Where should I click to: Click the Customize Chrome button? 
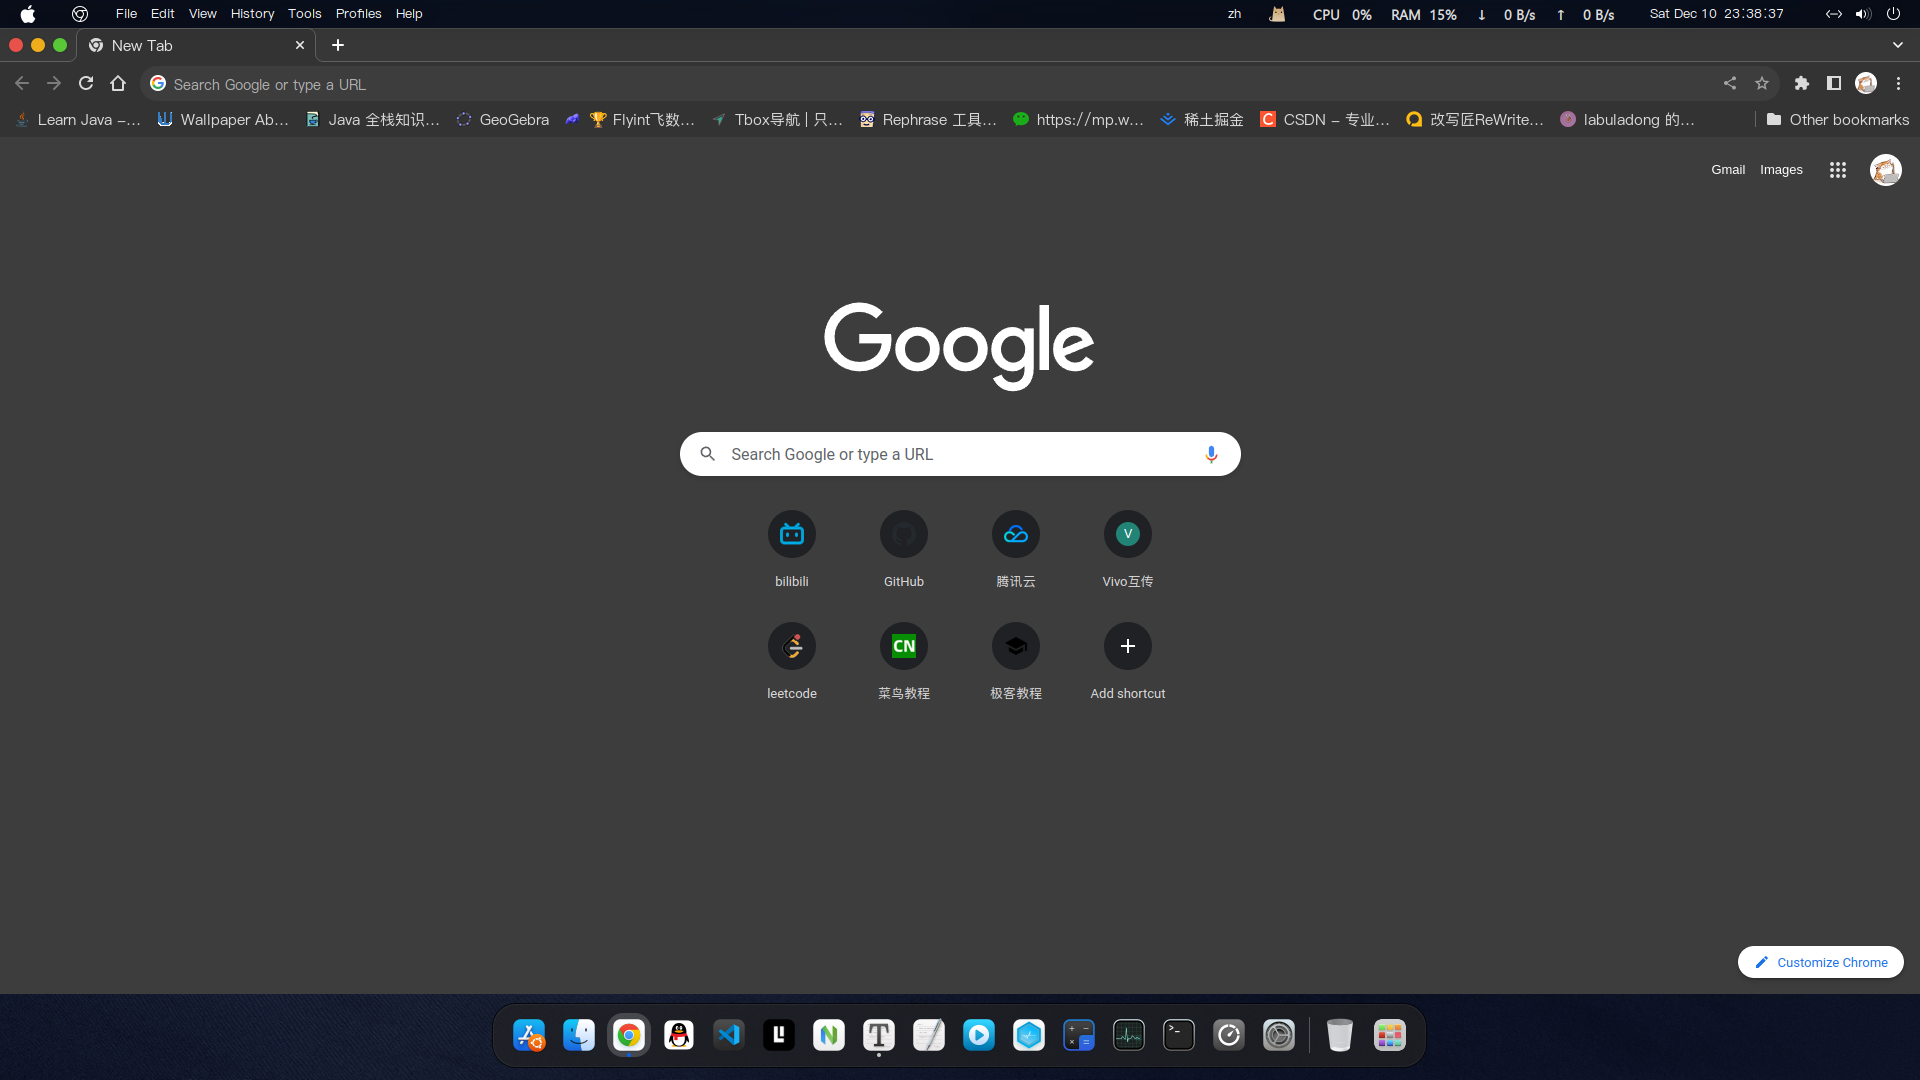pyautogui.click(x=1821, y=962)
